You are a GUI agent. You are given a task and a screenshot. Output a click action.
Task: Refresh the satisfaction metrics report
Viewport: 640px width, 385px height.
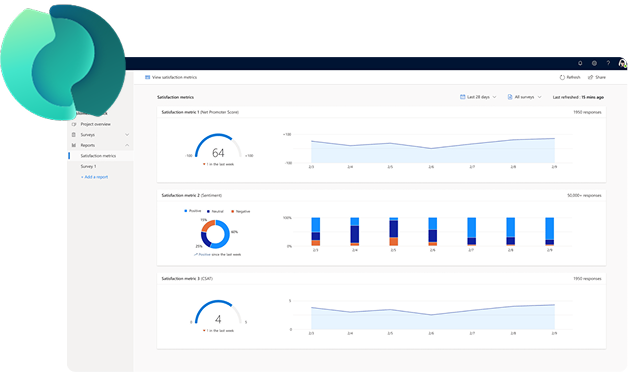click(570, 77)
